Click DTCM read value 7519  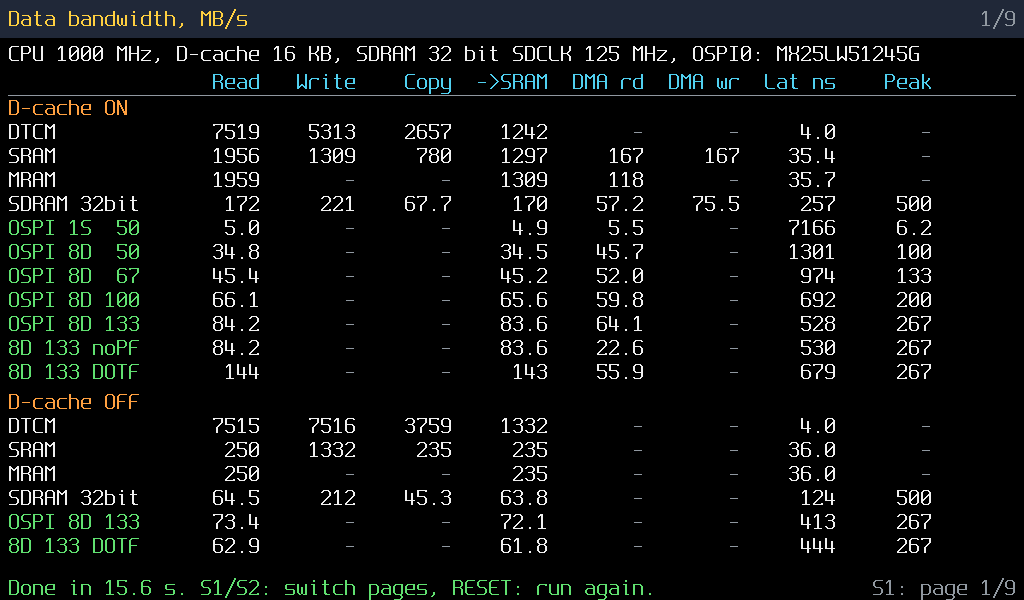[x=236, y=132]
